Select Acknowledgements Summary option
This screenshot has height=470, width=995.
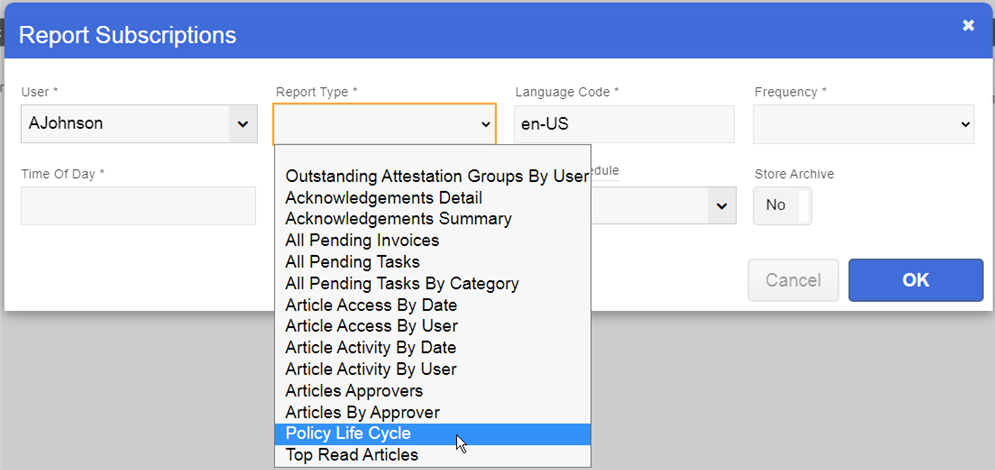(398, 219)
